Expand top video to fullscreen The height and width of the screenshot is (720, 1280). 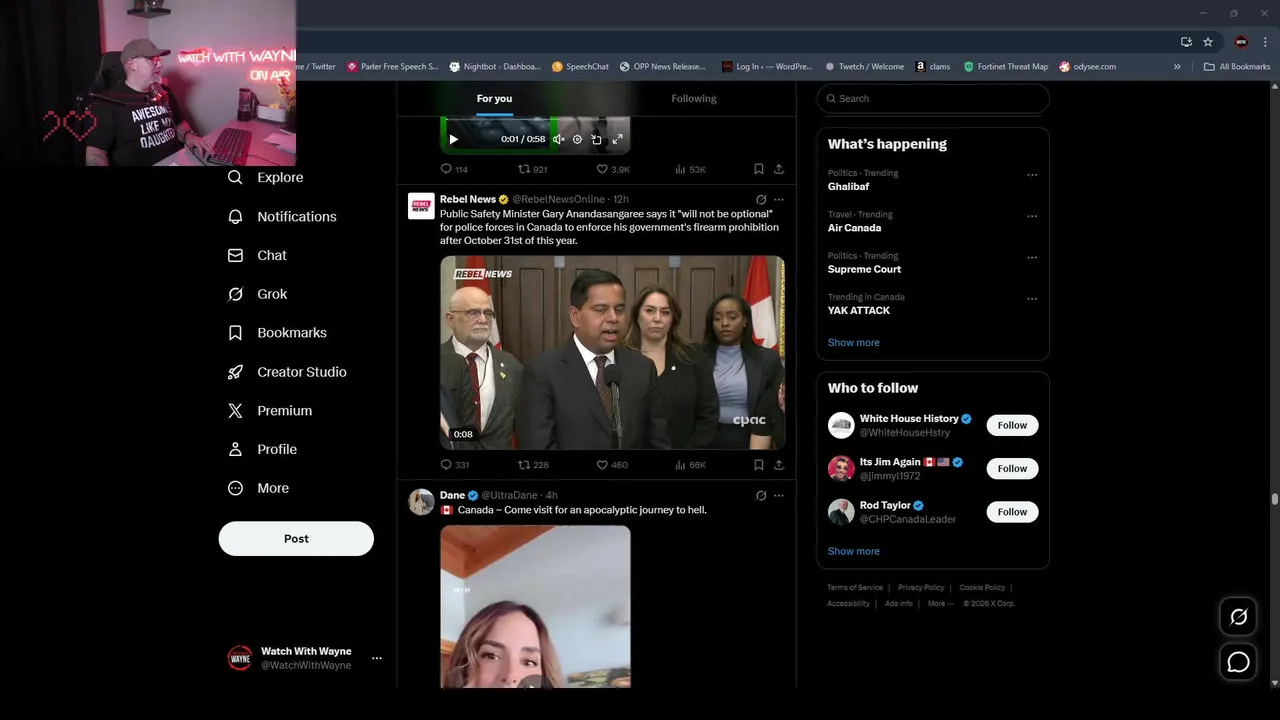pyautogui.click(x=617, y=139)
